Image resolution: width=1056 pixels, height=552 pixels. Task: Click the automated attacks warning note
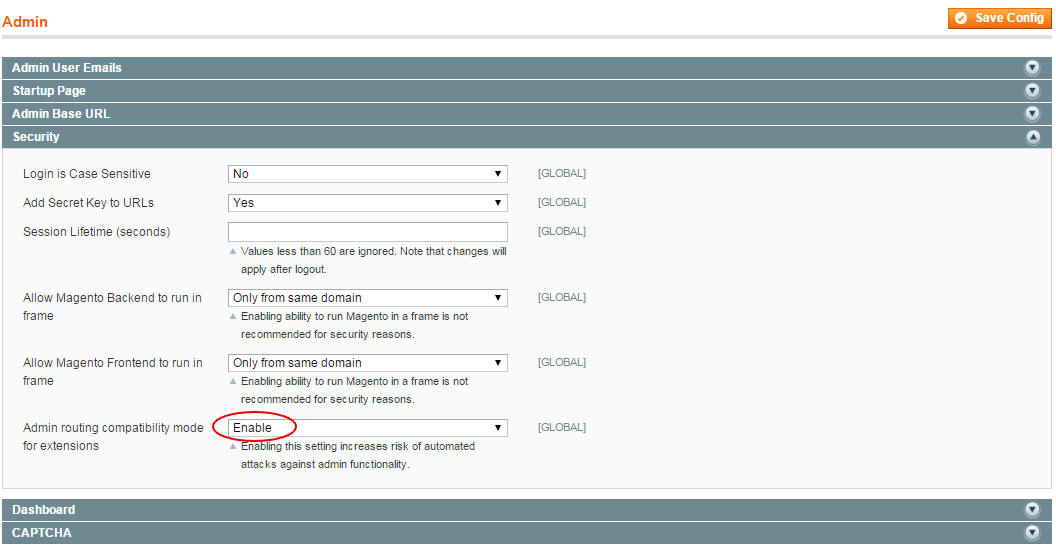(358, 455)
